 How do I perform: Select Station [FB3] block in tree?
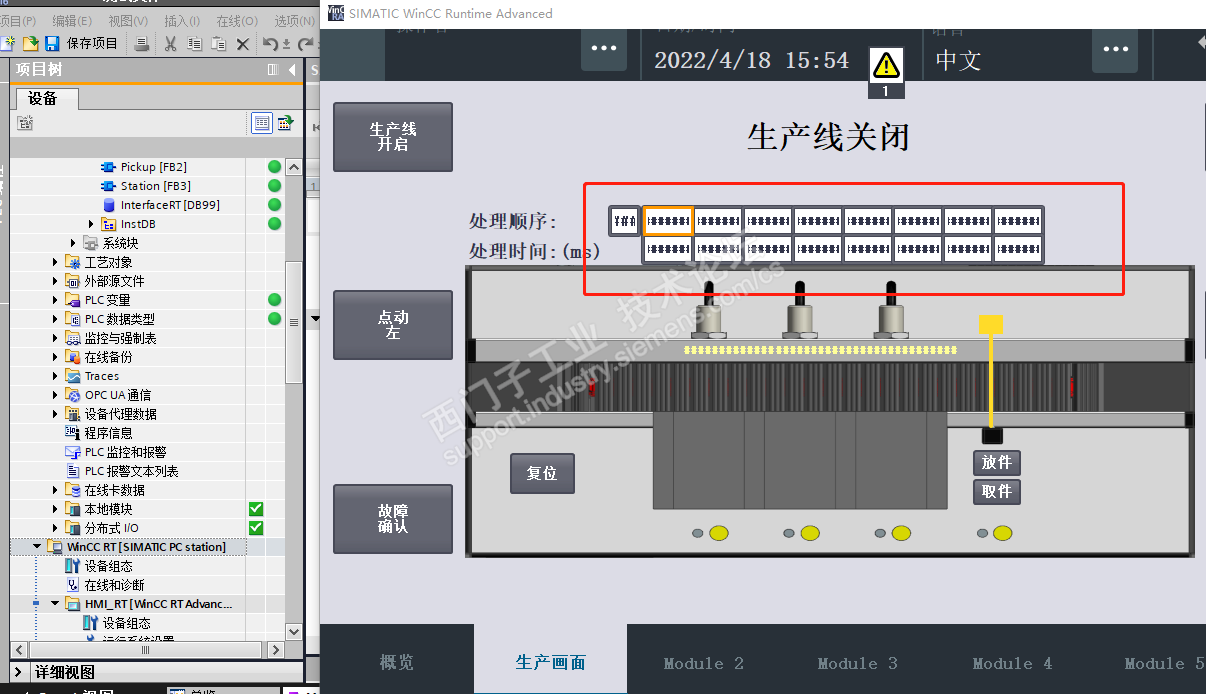[x=155, y=186]
